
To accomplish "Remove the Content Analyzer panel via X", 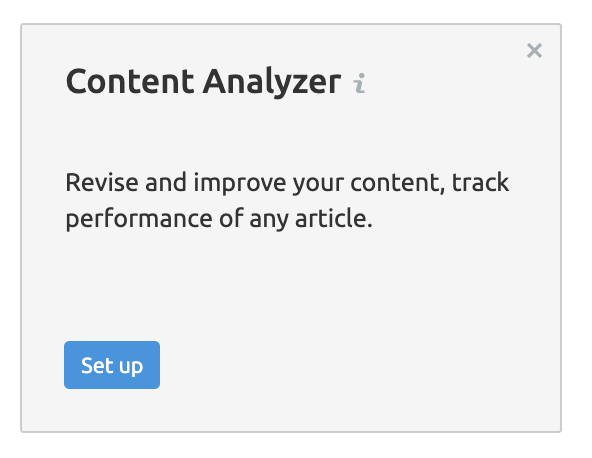I will (x=534, y=51).
